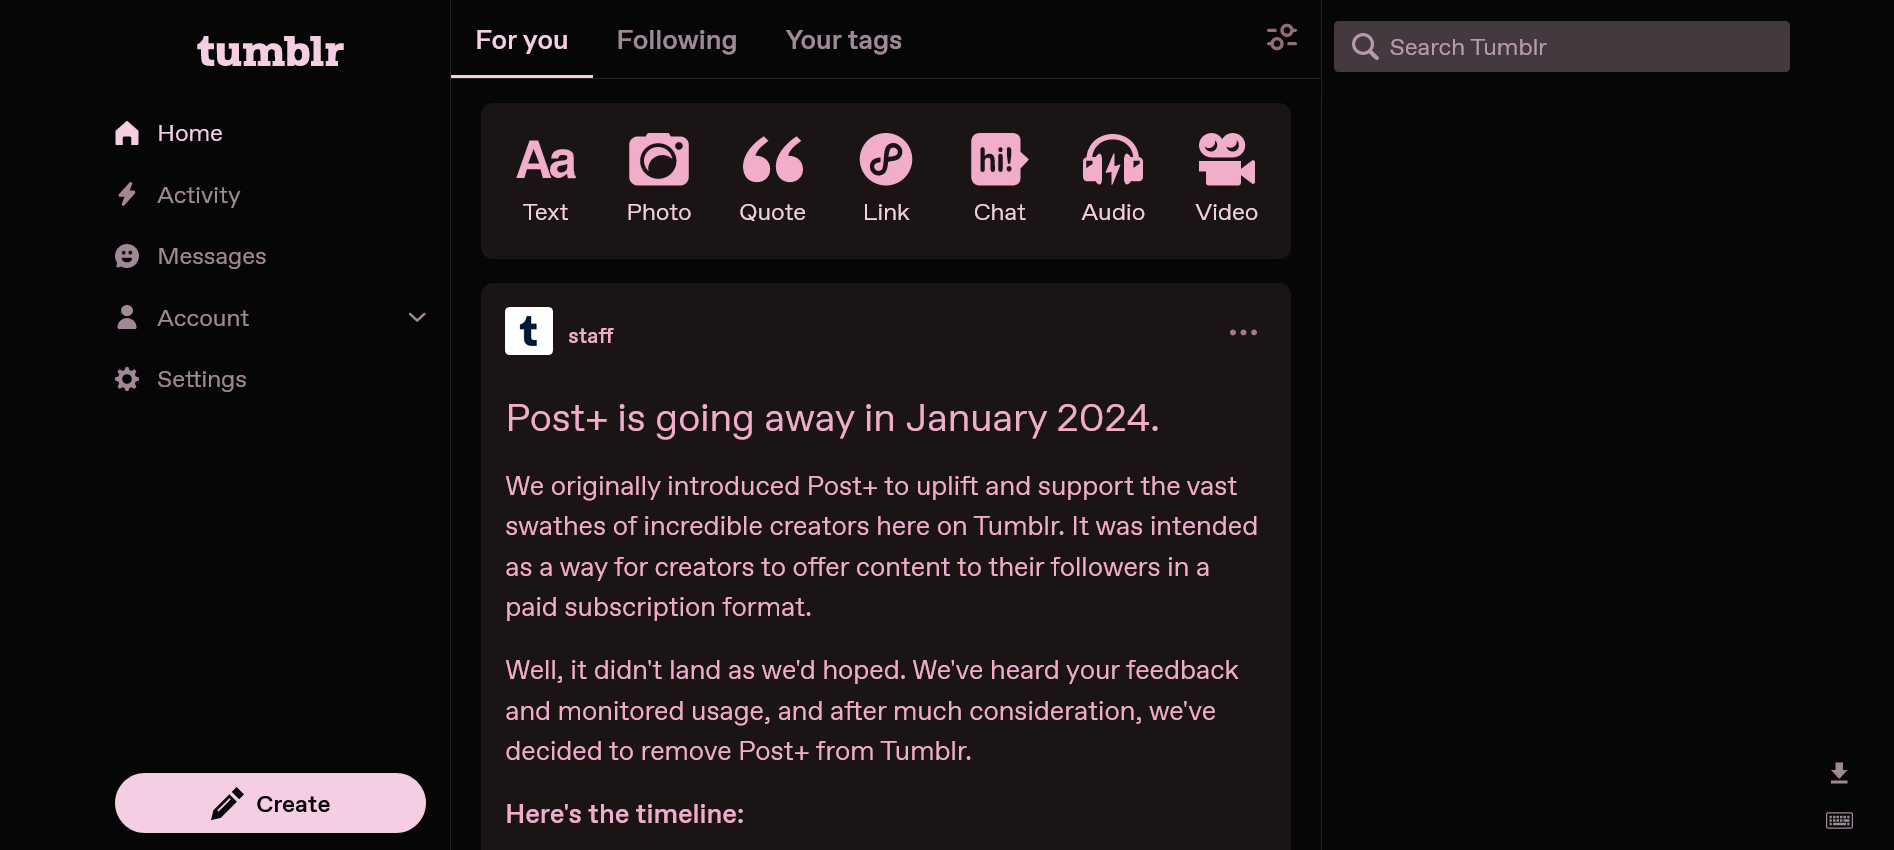Click the paragraph starting 'We originally introduced Post+'
This screenshot has height=850, width=1894.
[882, 546]
